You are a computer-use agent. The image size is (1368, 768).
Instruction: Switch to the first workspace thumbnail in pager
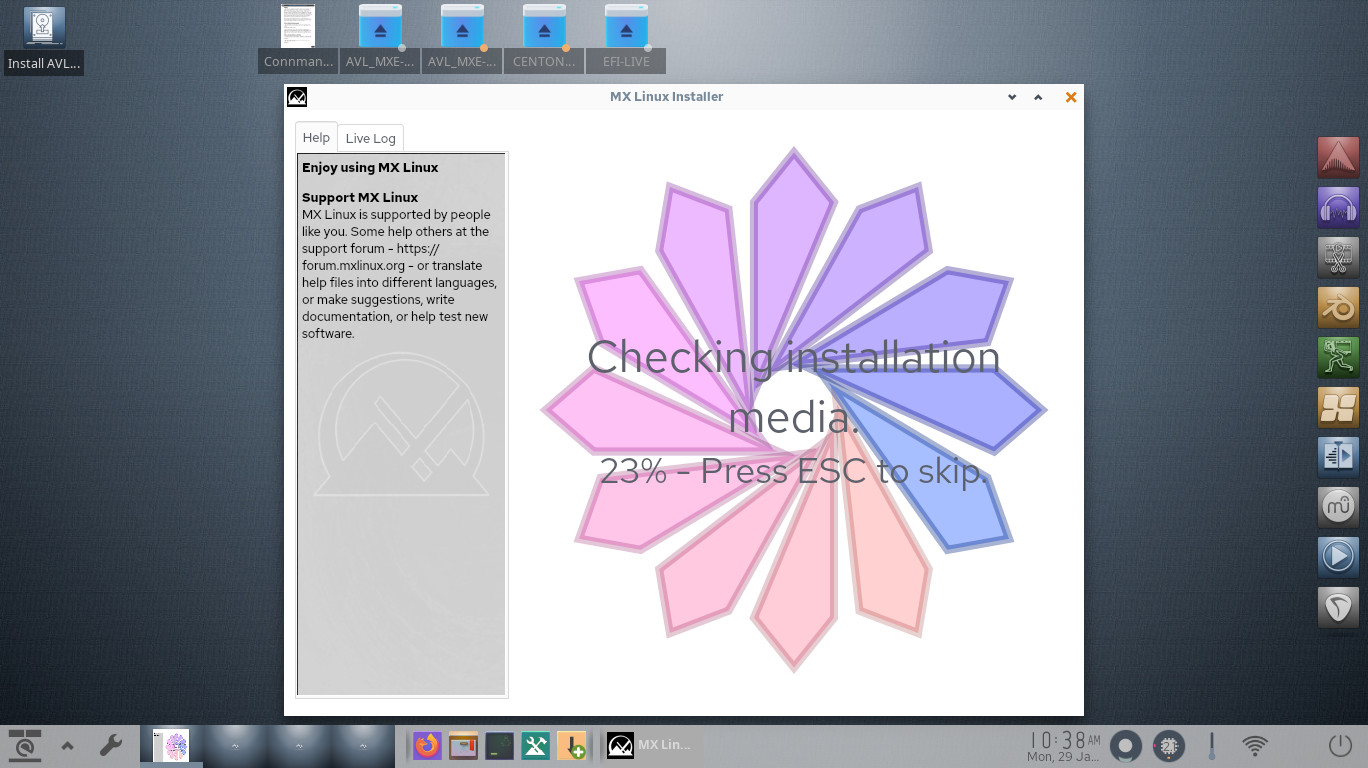(x=171, y=746)
